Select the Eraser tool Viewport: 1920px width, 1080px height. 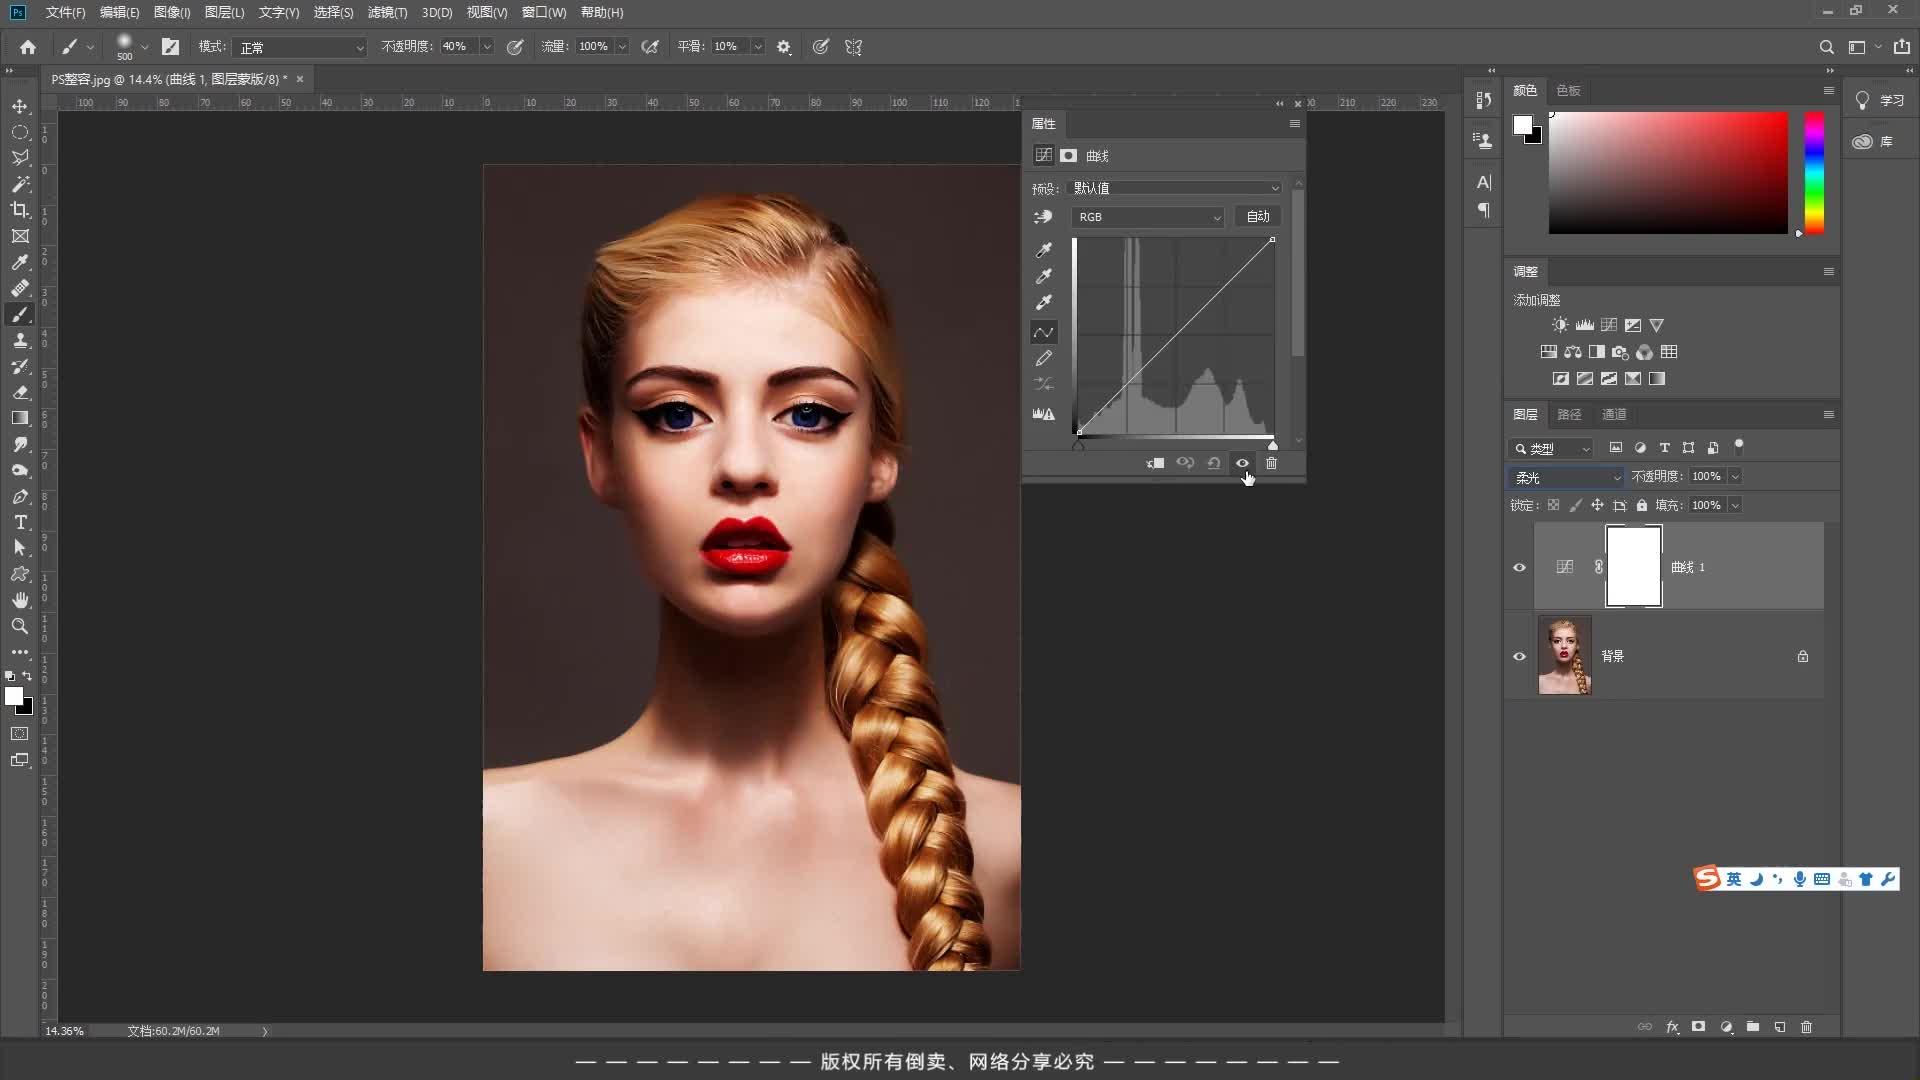(20, 392)
